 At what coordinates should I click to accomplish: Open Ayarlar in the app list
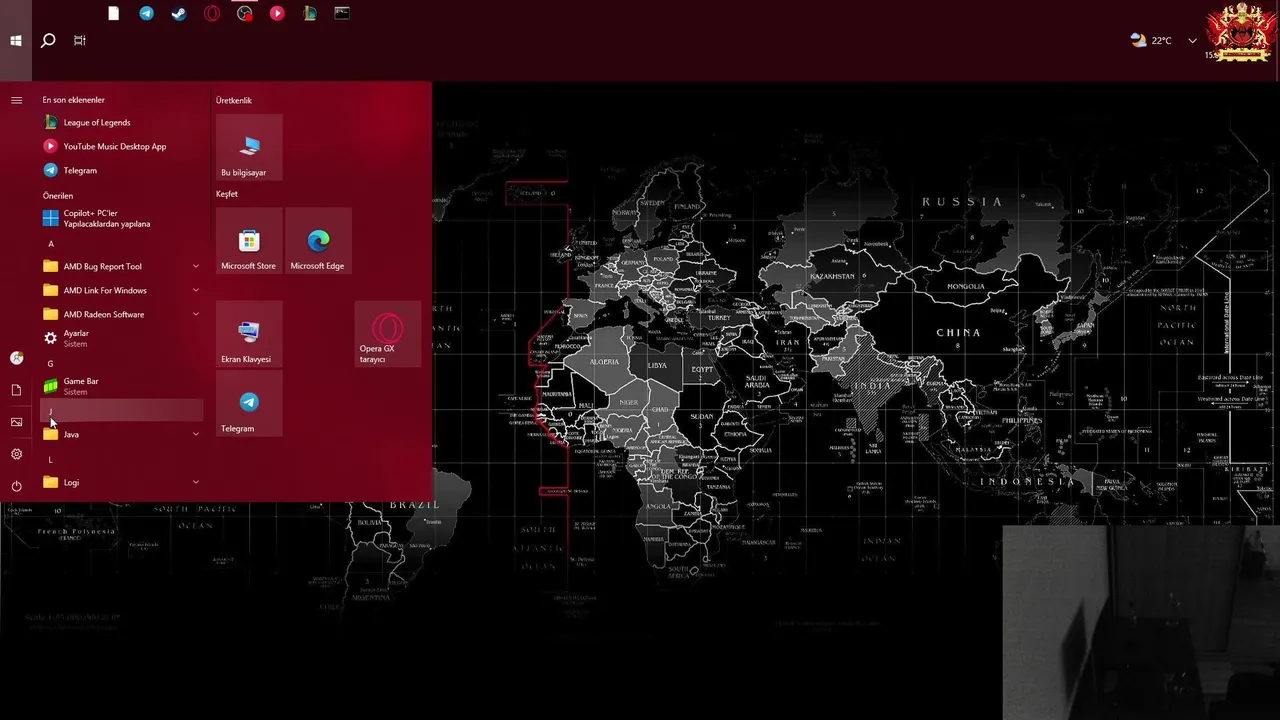[122, 338]
